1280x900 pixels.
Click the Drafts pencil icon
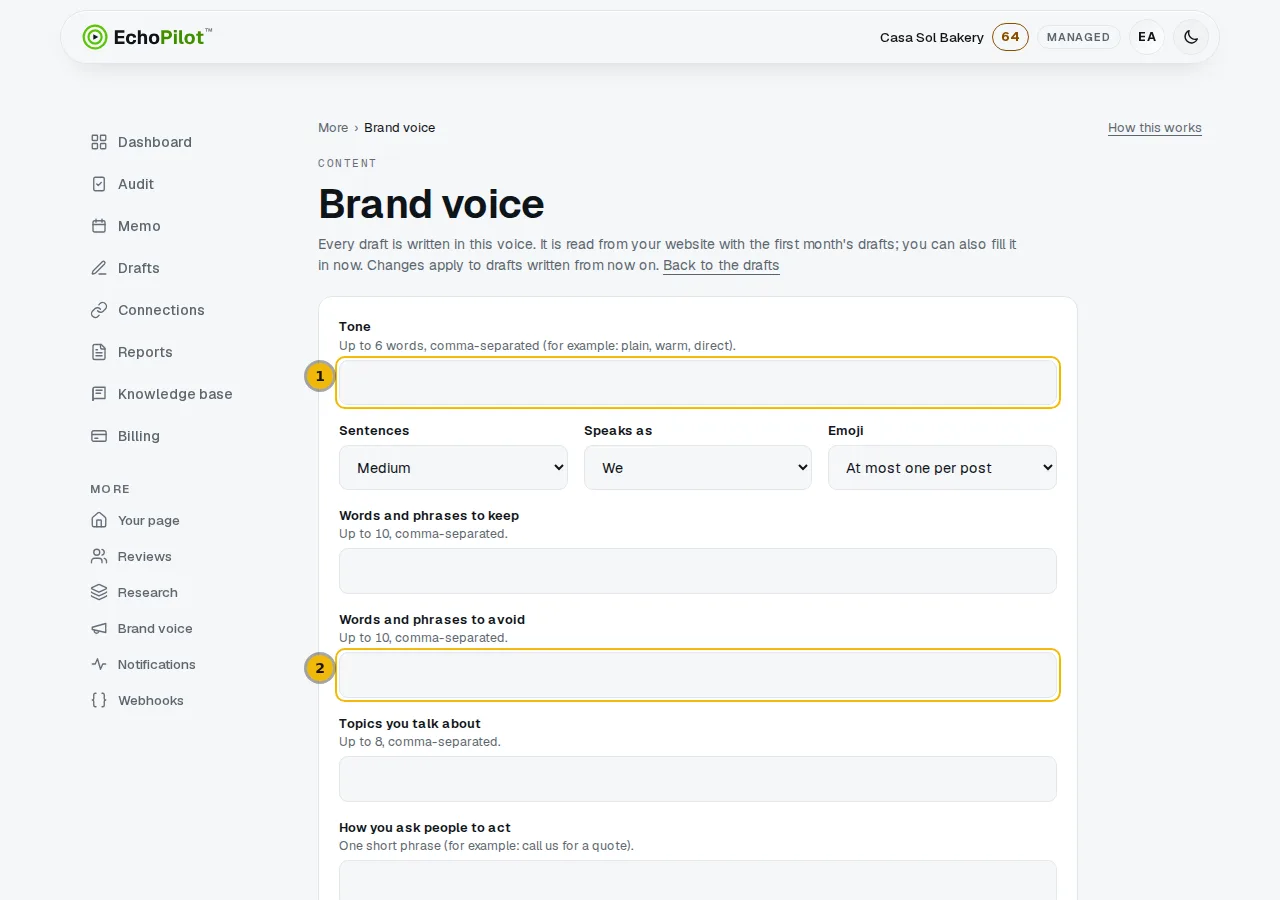point(99,268)
